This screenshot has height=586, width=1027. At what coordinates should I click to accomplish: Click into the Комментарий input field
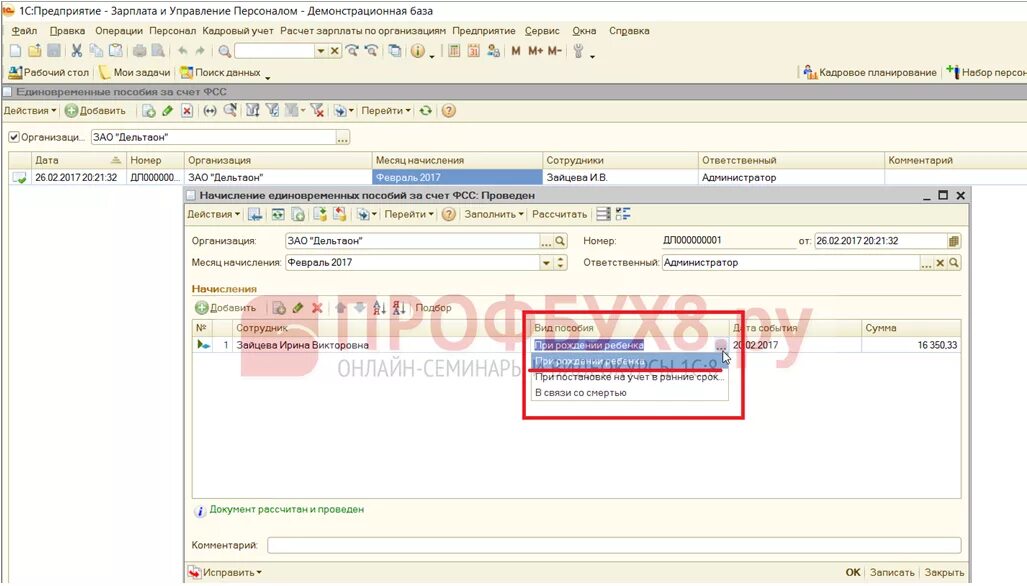614,545
